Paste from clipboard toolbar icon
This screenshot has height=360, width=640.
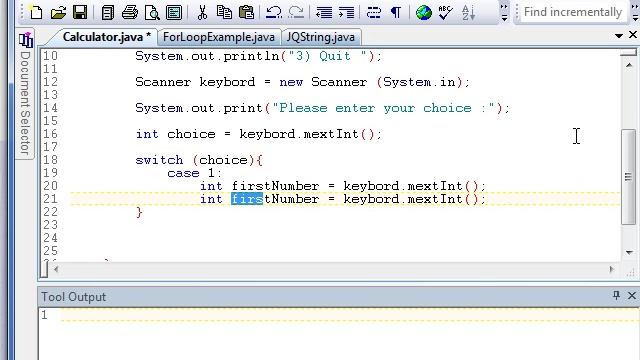click(x=246, y=13)
